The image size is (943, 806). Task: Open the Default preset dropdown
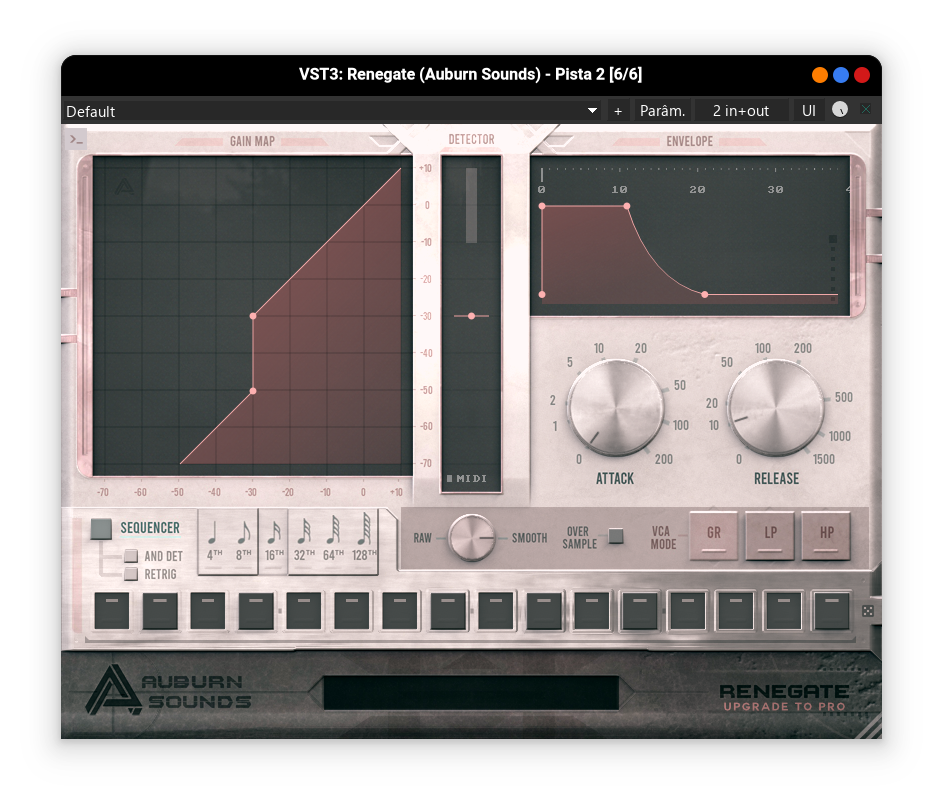332,111
